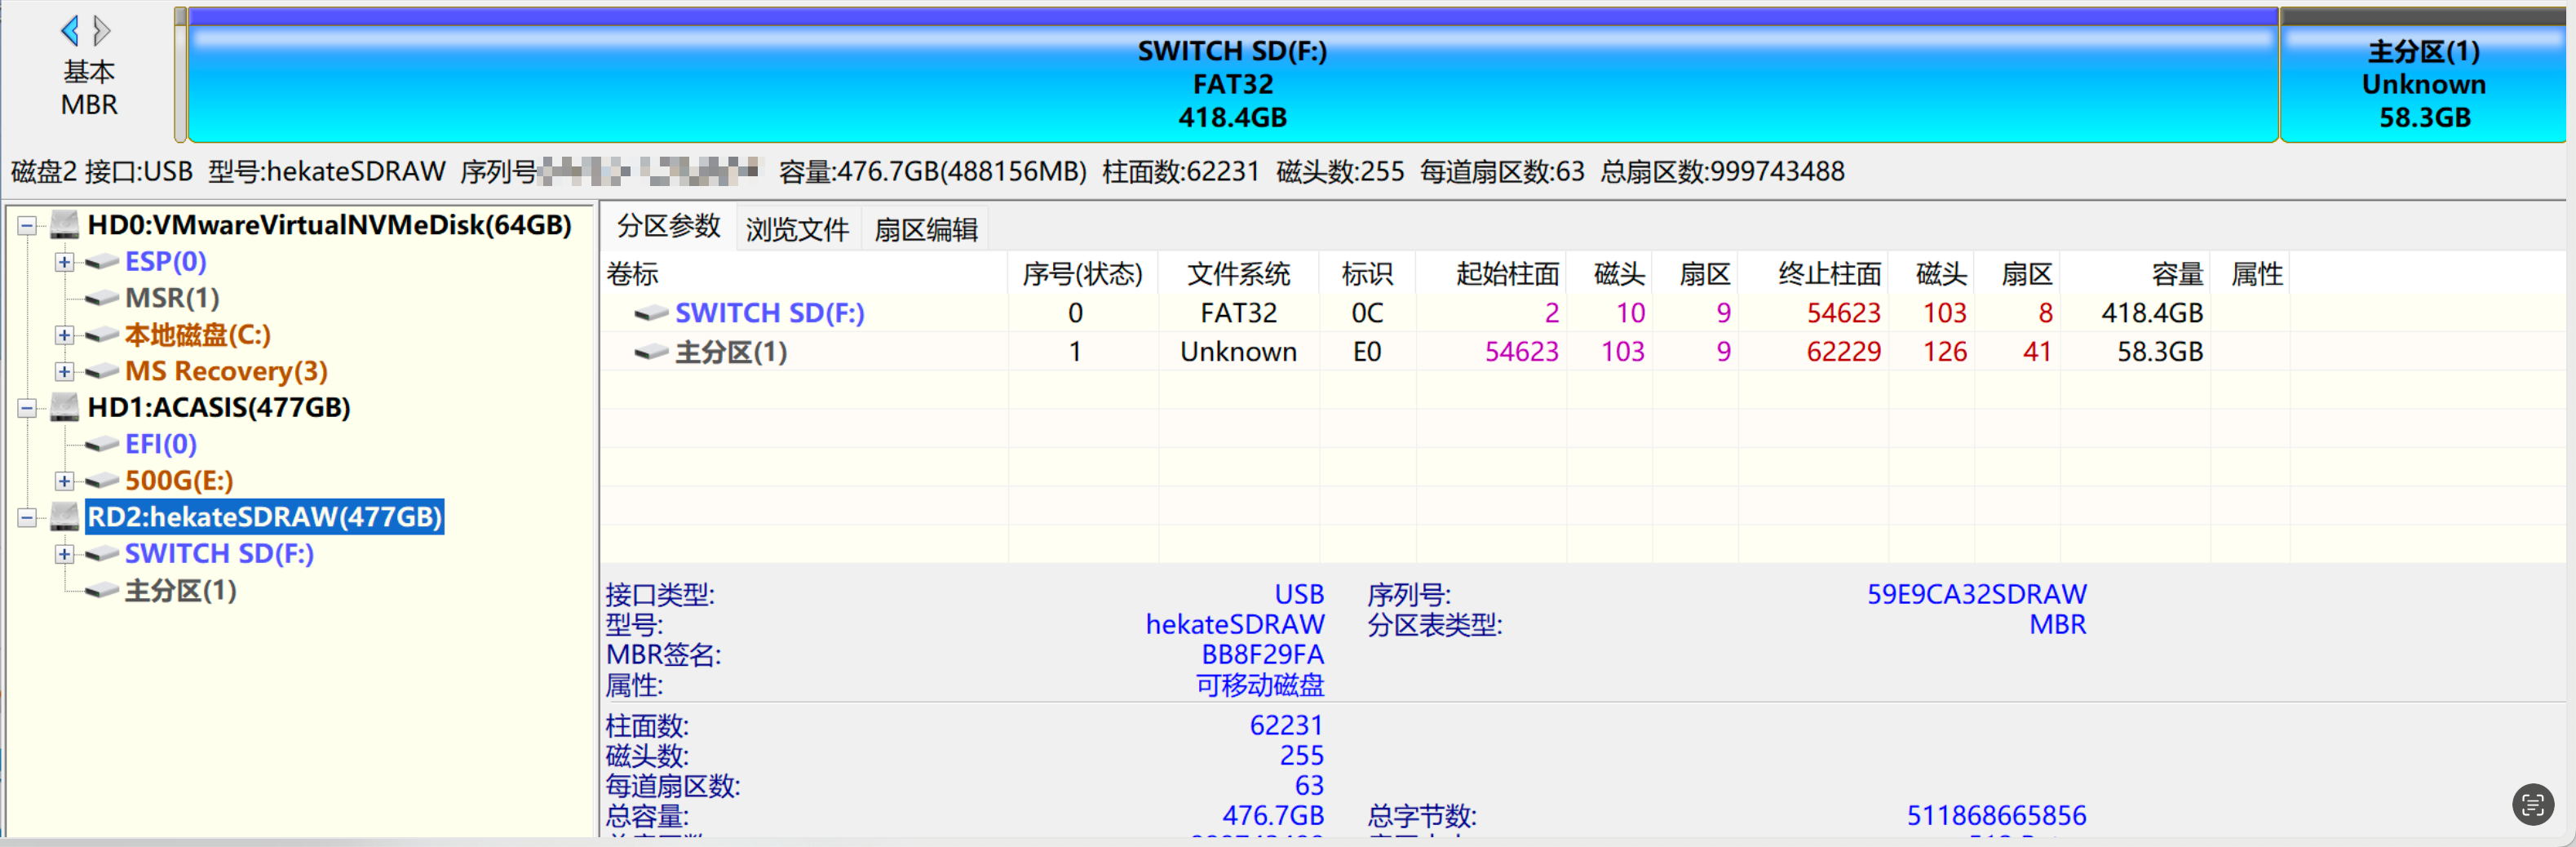Image resolution: width=2576 pixels, height=847 pixels.
Task: Open the 扇区编辑 tab
Action: click(x=925, y=229)
